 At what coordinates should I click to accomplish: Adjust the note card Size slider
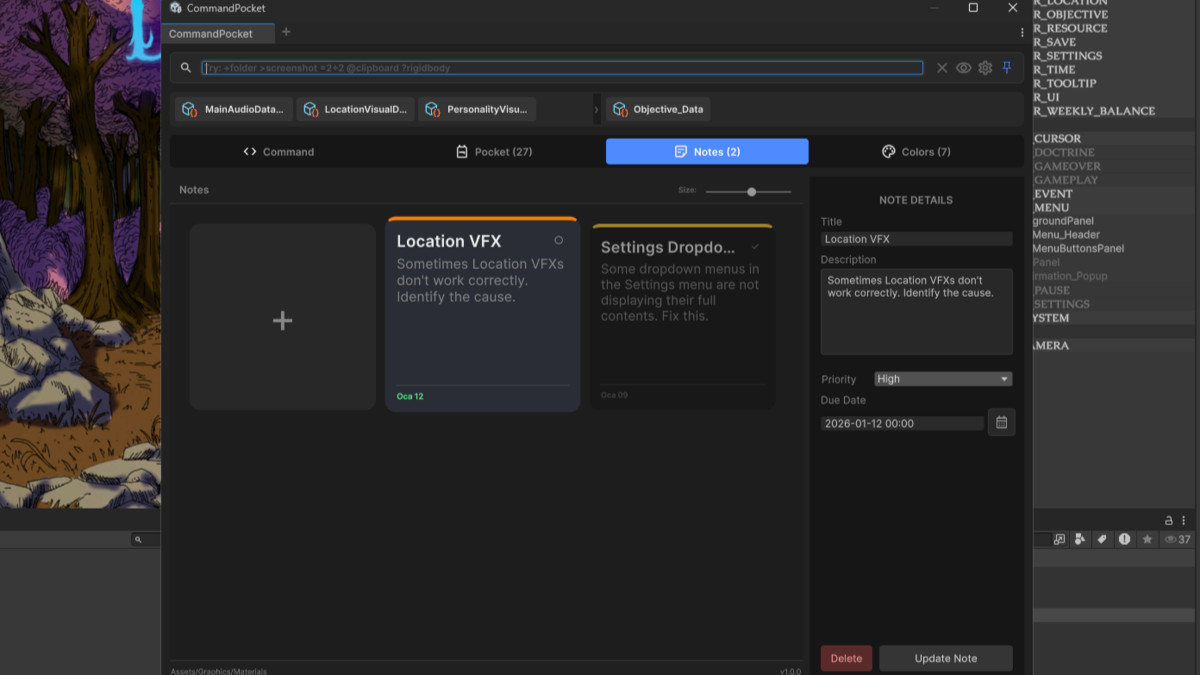pyautogui.click(x=751, y=190)
